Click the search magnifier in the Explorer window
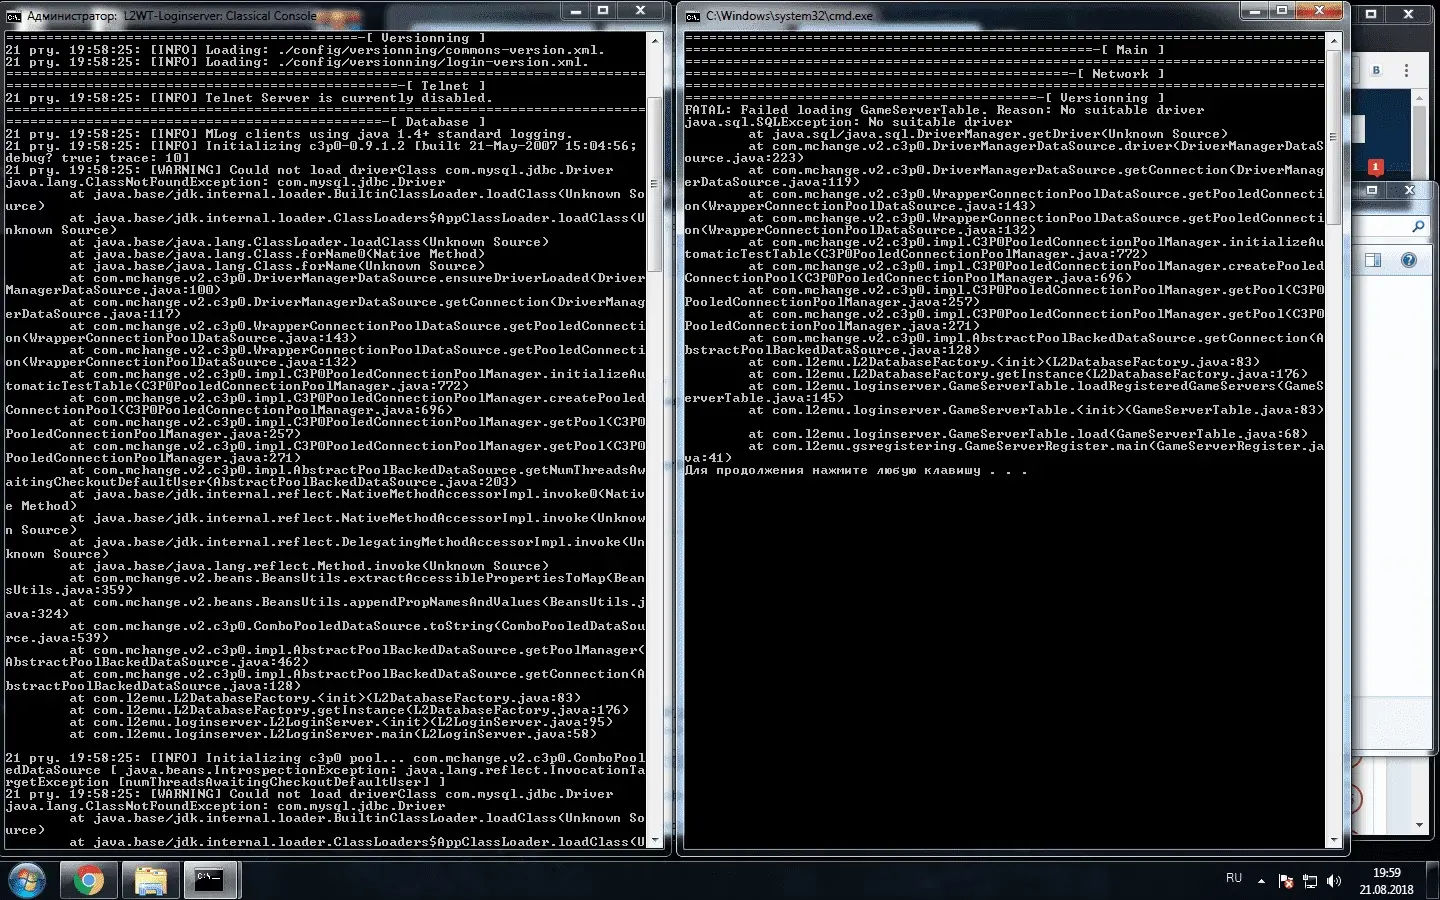The width and height of the screenshot is (1440, 900). pos(1417,227)
